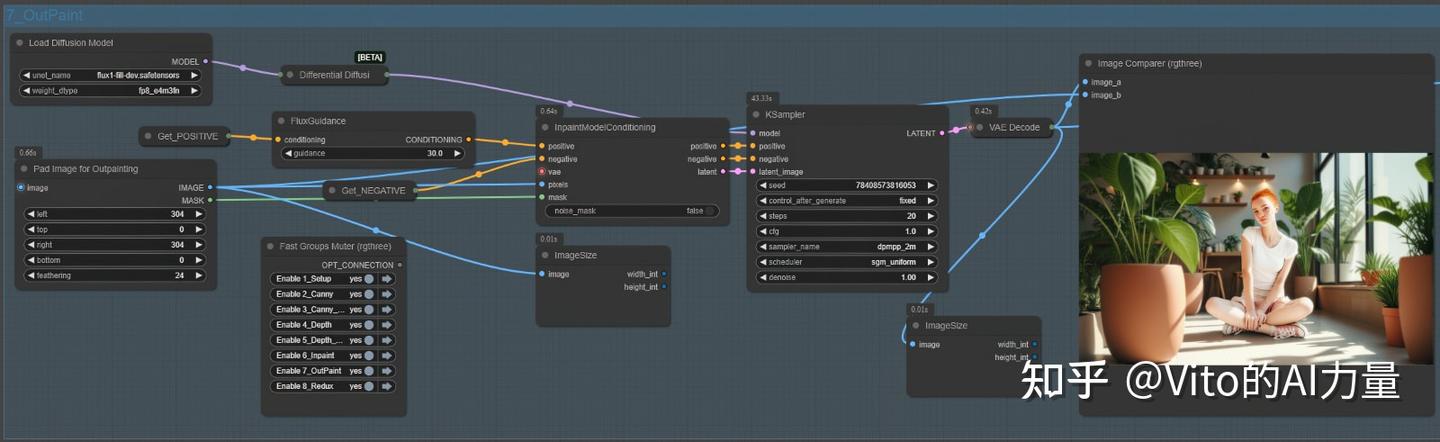
Task: Toggle noise_mask in InpaintModelConditioning
Action: (631, 211)
